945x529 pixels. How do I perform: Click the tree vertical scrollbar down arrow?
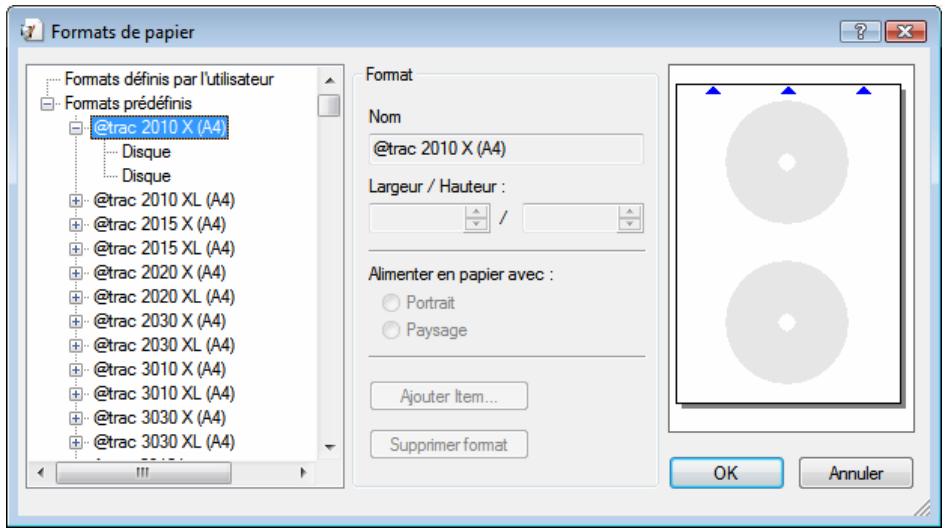[330, 447]
